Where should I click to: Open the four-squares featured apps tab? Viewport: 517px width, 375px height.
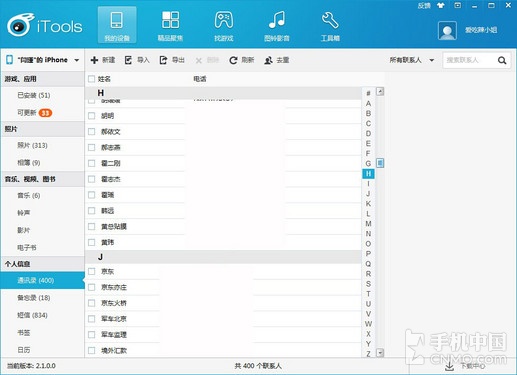[x=170, y=25]
